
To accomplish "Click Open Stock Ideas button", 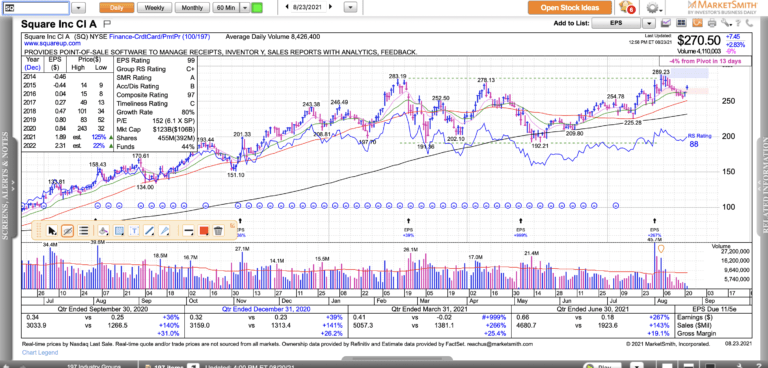I will 570,7.
